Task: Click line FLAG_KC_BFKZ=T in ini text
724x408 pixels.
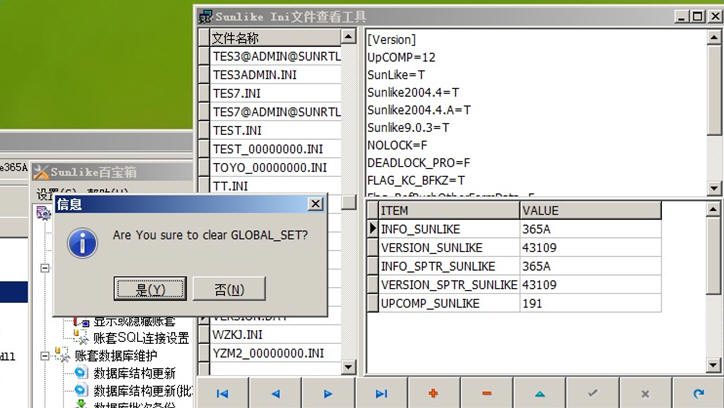Action: pos(416,180)
